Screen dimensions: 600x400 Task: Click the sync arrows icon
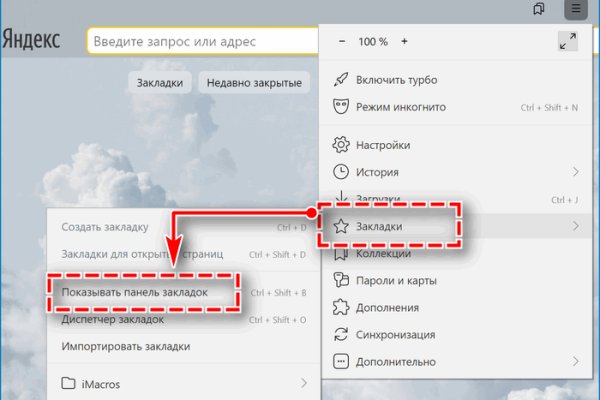click(x=340, y=334)
